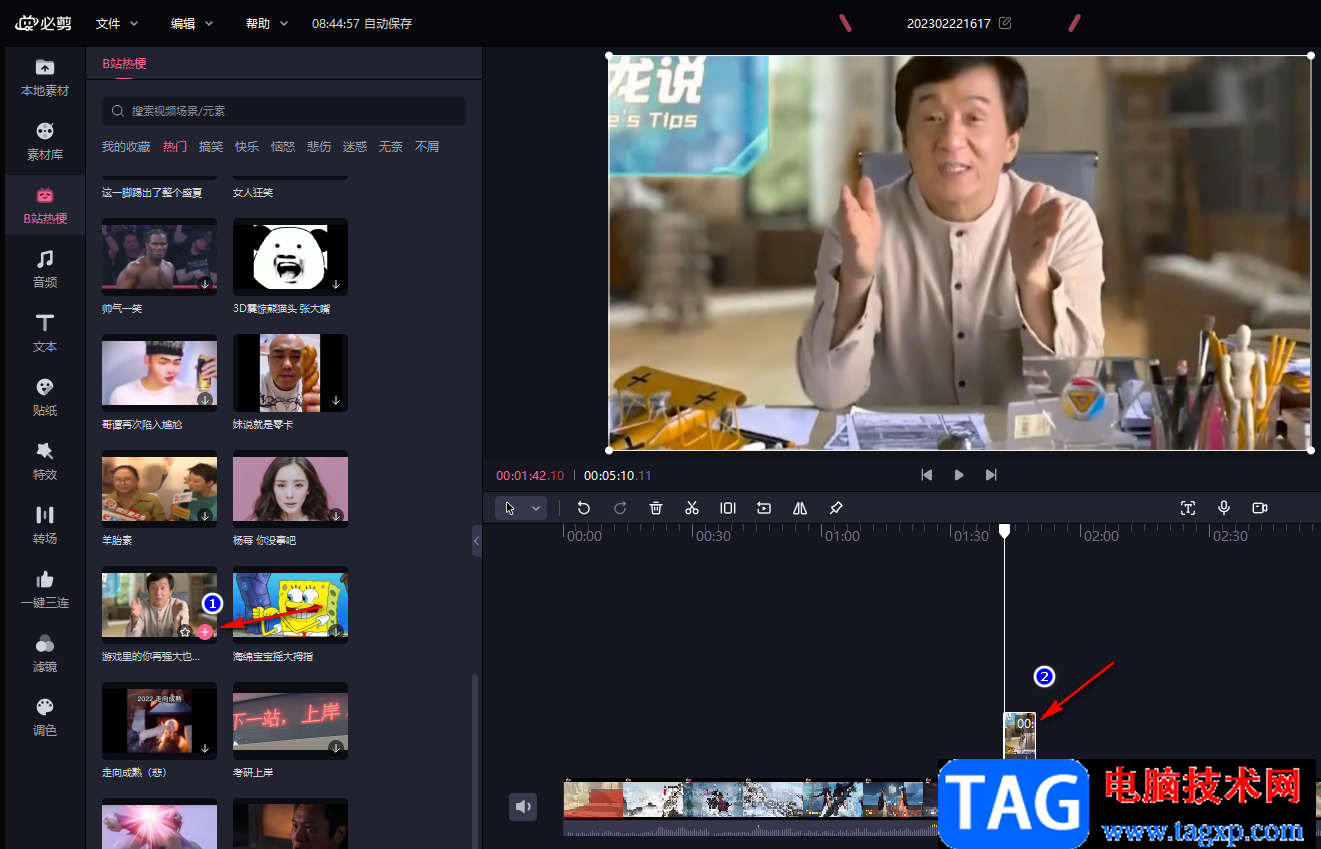1321x849 pixels.
Task: Open the 本地素材 local media panel
Action: pyautogui.click(x=45, y=77)
